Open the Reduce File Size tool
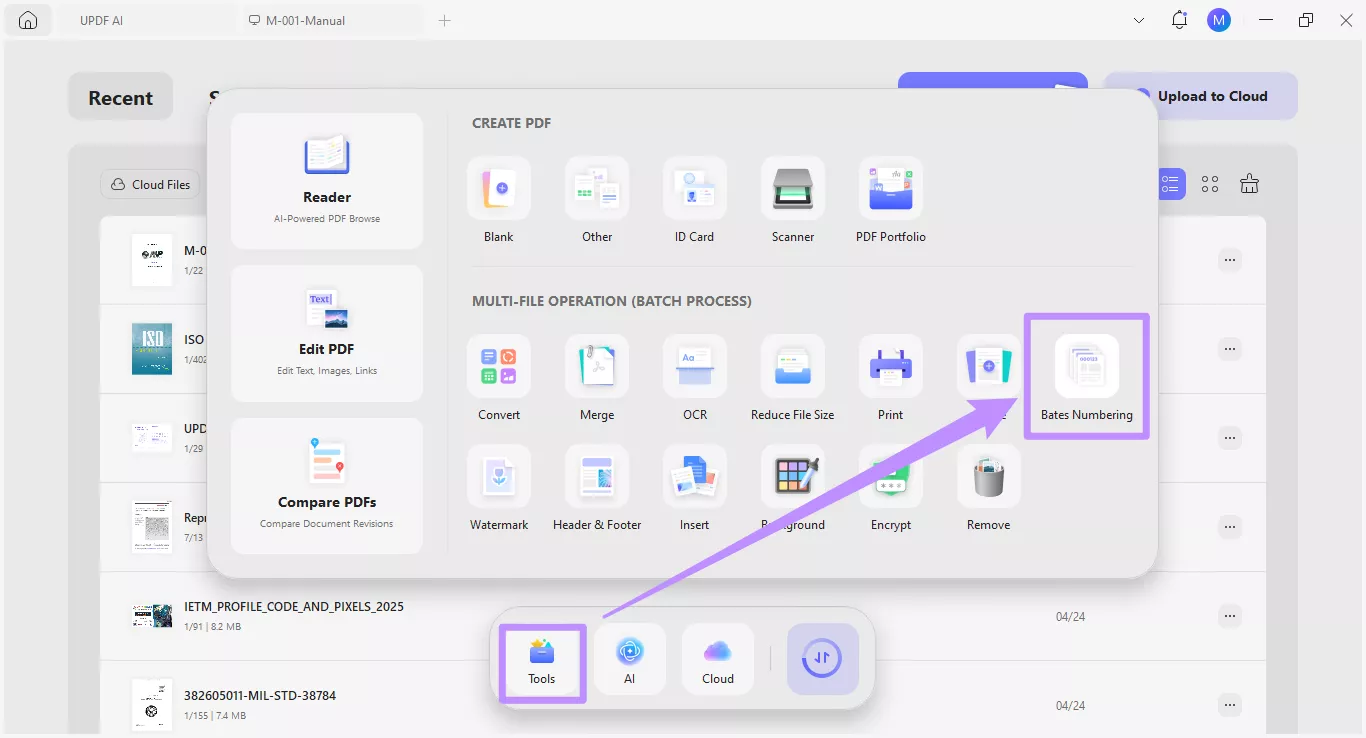1366x738 pixels. [x=793, y=378]
